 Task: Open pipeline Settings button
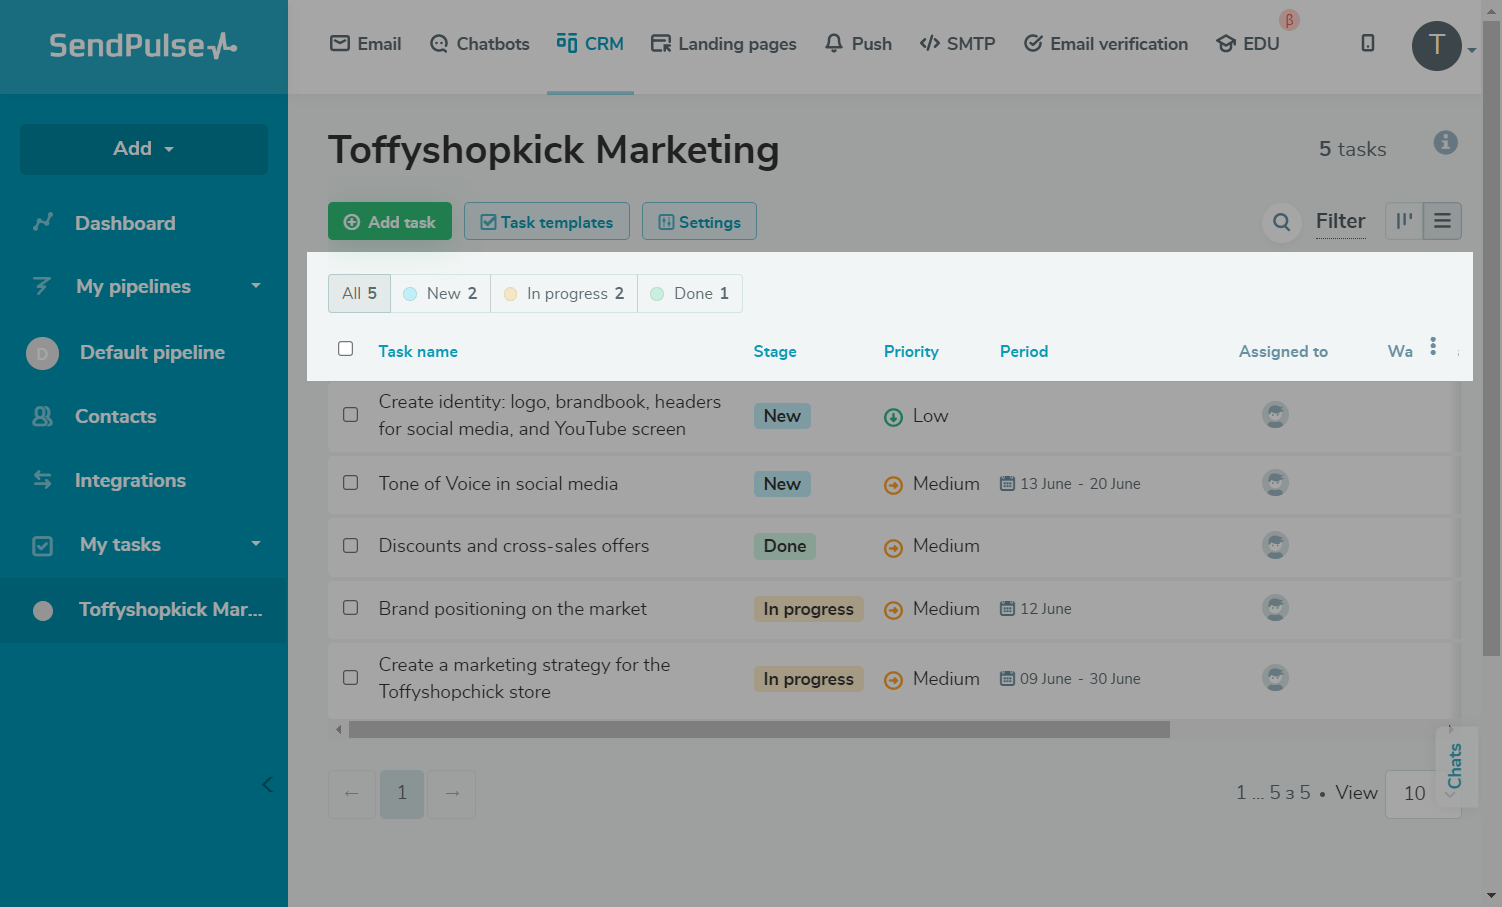pos(699,221)
